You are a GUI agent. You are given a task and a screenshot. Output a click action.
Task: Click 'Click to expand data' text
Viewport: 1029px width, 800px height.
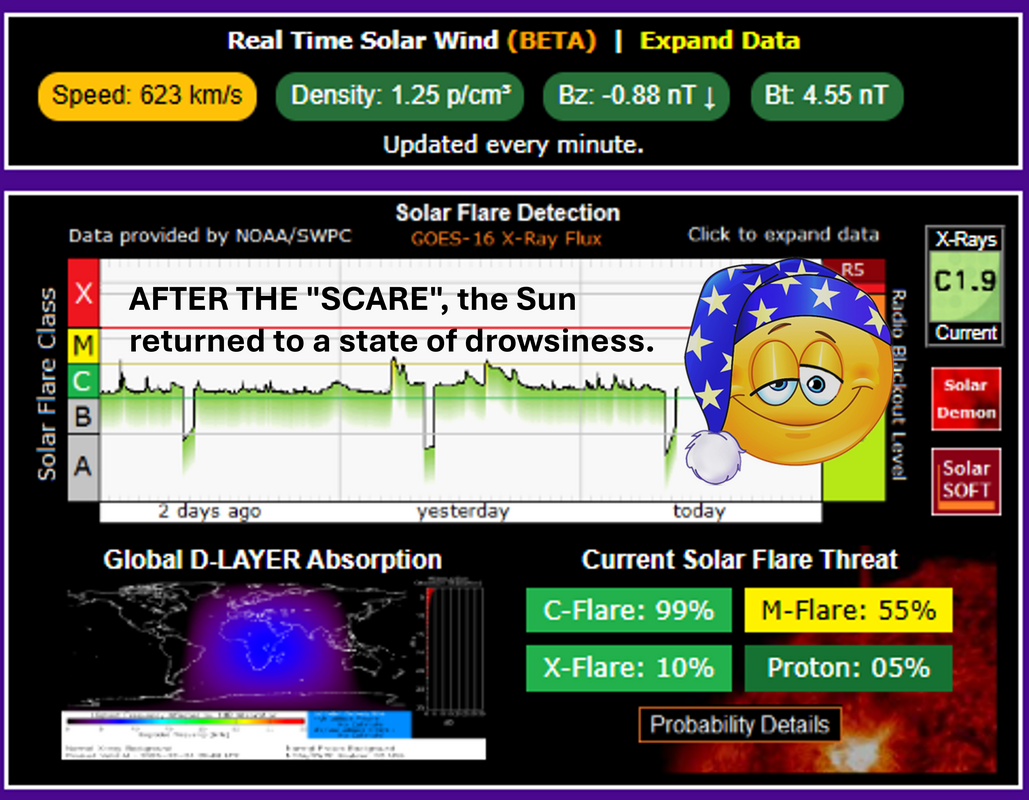pyautogui.click(x=783, y=235)
